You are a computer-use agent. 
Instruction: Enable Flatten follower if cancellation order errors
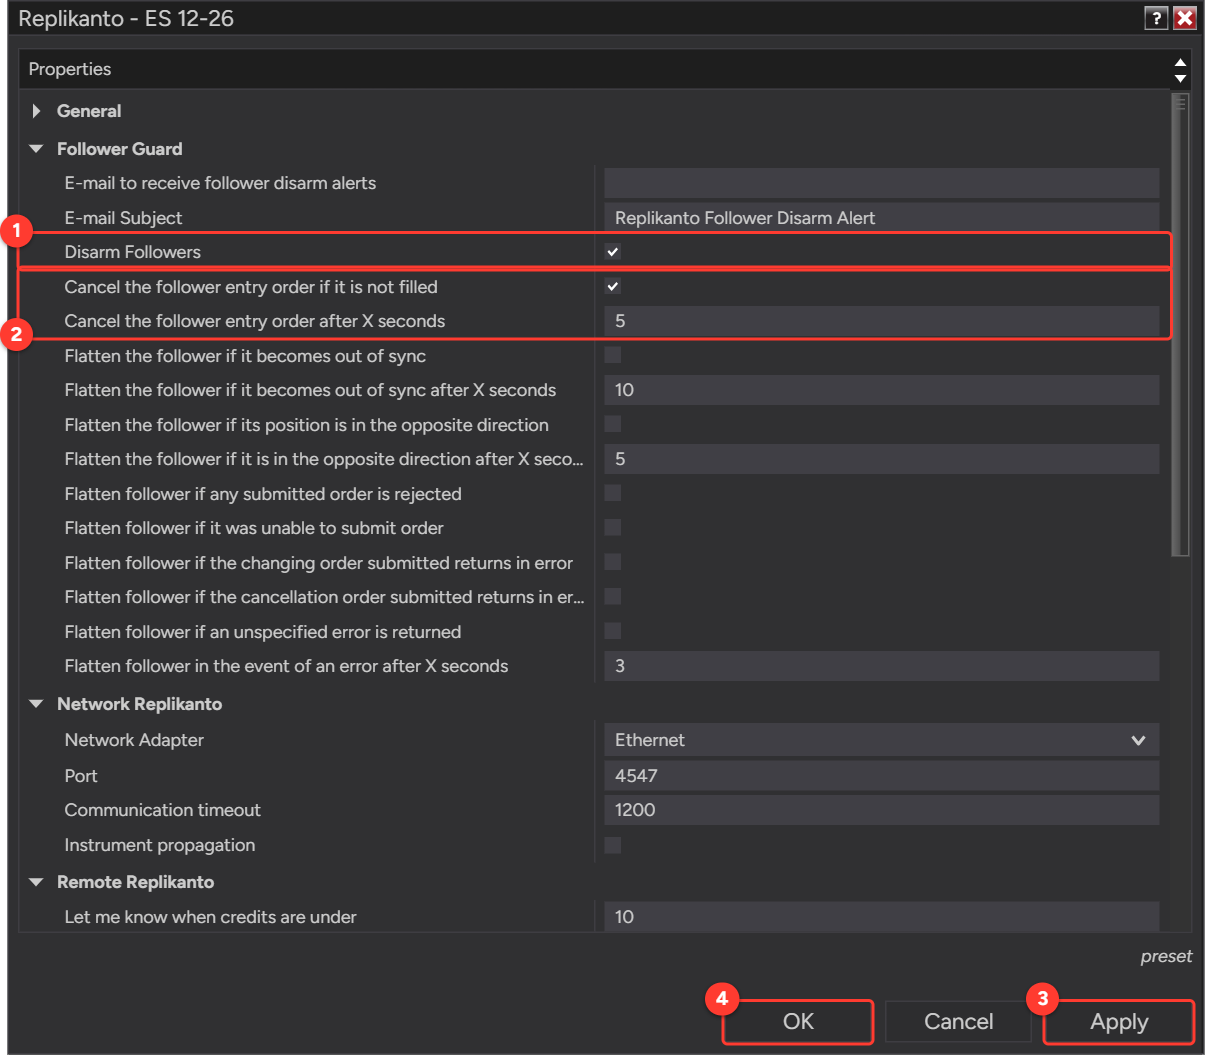click(613, 596)
